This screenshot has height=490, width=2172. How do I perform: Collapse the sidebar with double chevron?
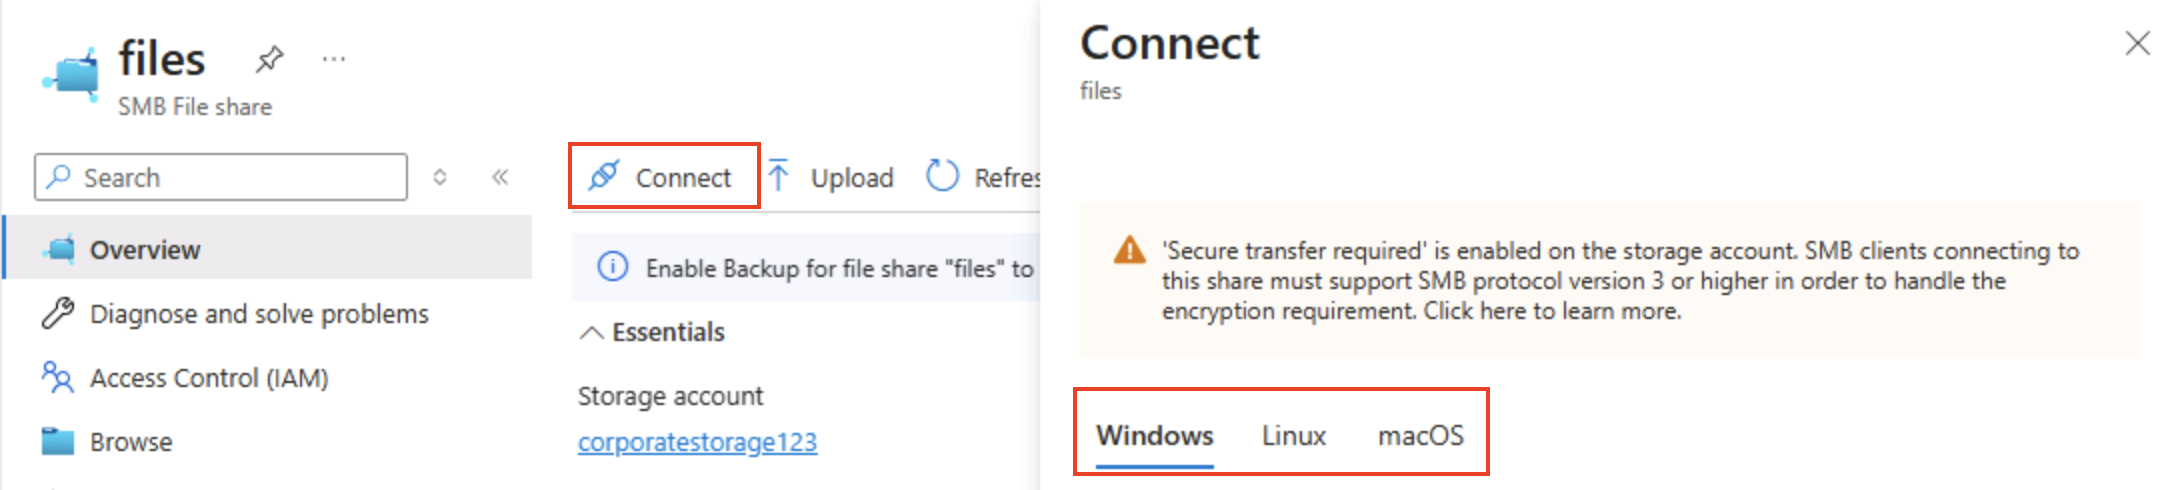(x=500, y=177)
